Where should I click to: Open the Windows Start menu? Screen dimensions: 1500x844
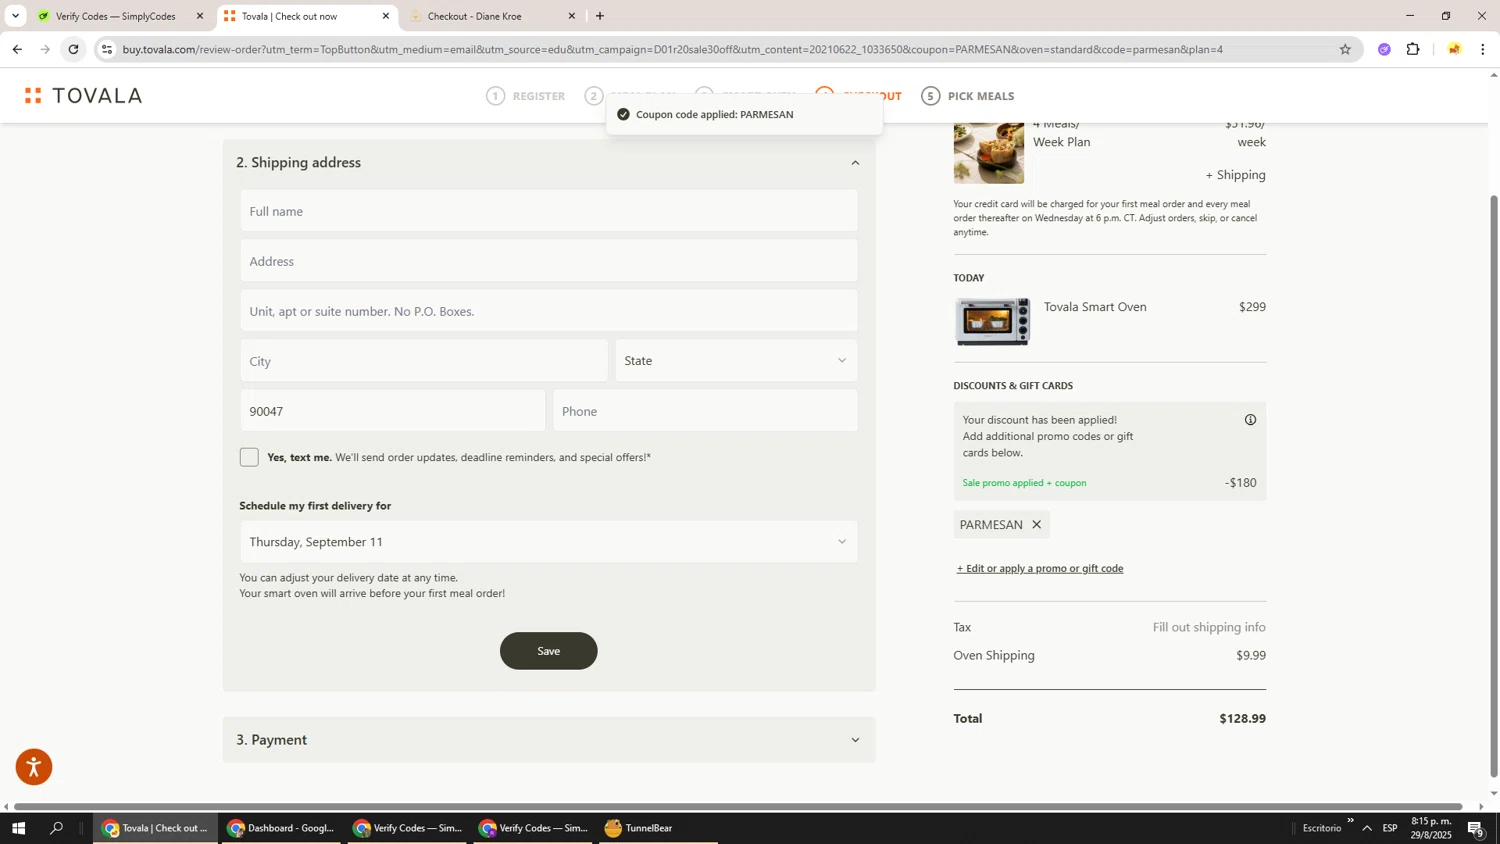point(17,828)
